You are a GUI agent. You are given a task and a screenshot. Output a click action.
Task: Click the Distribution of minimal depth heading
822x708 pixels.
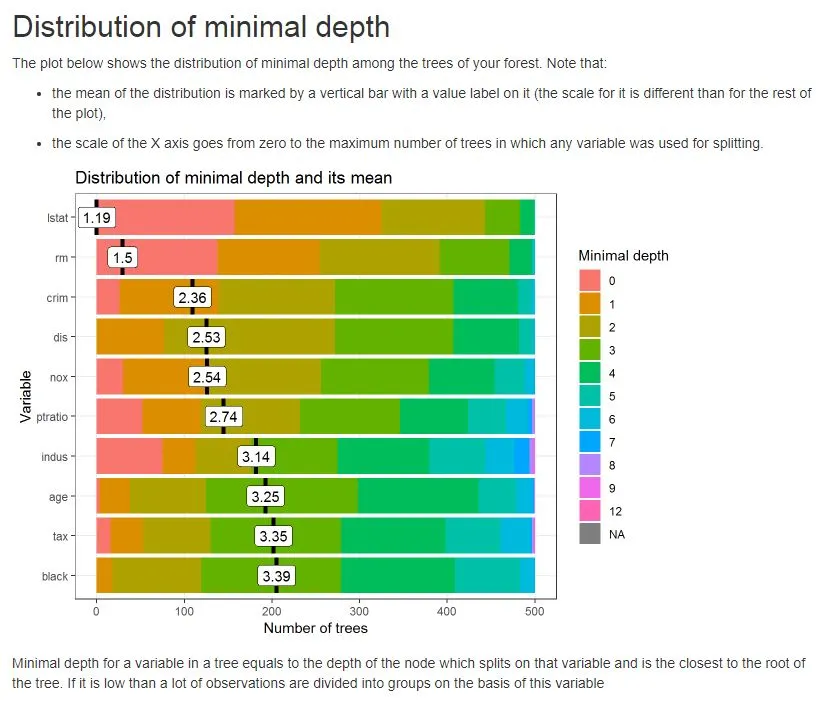pos(201,27)
